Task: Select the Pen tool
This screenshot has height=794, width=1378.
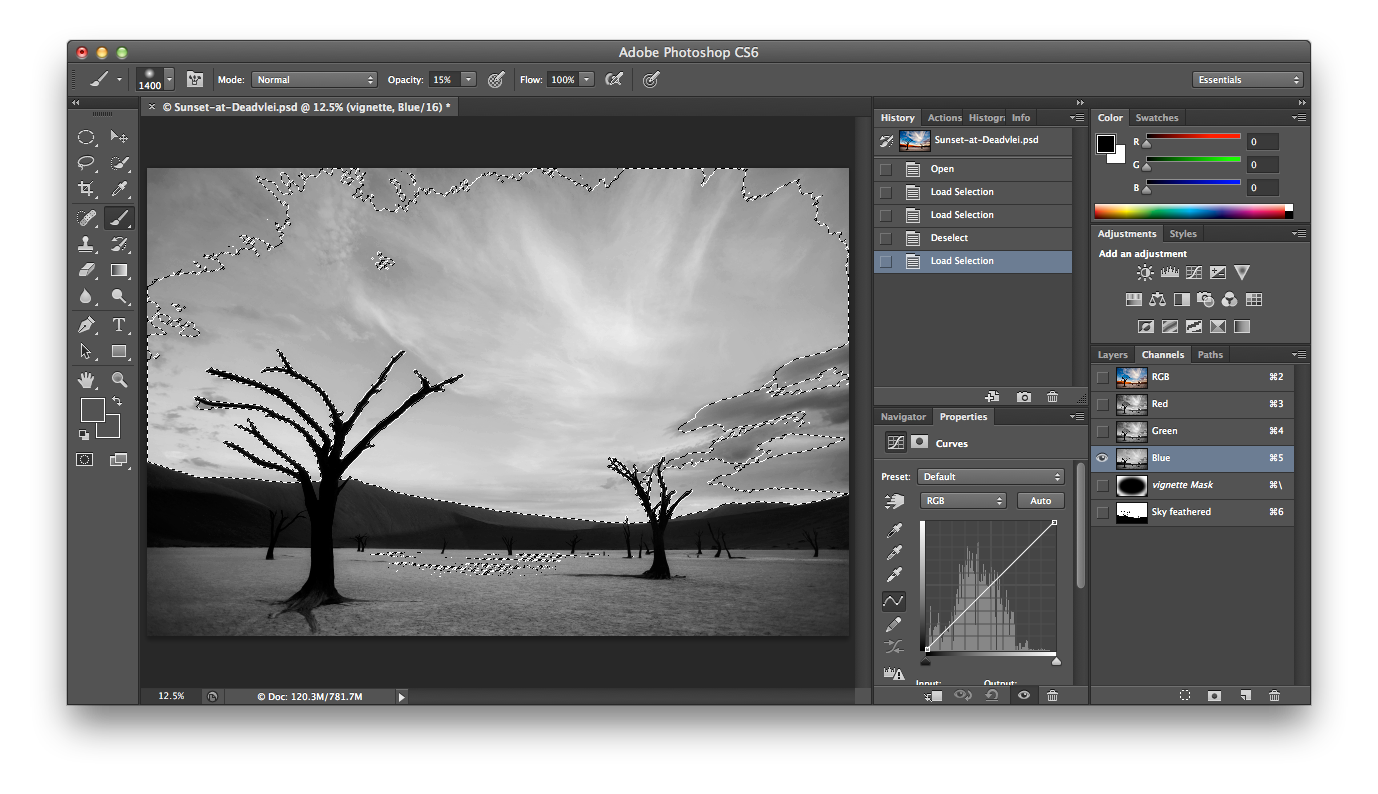Action: pyautogui.click(x=87, y=325)
